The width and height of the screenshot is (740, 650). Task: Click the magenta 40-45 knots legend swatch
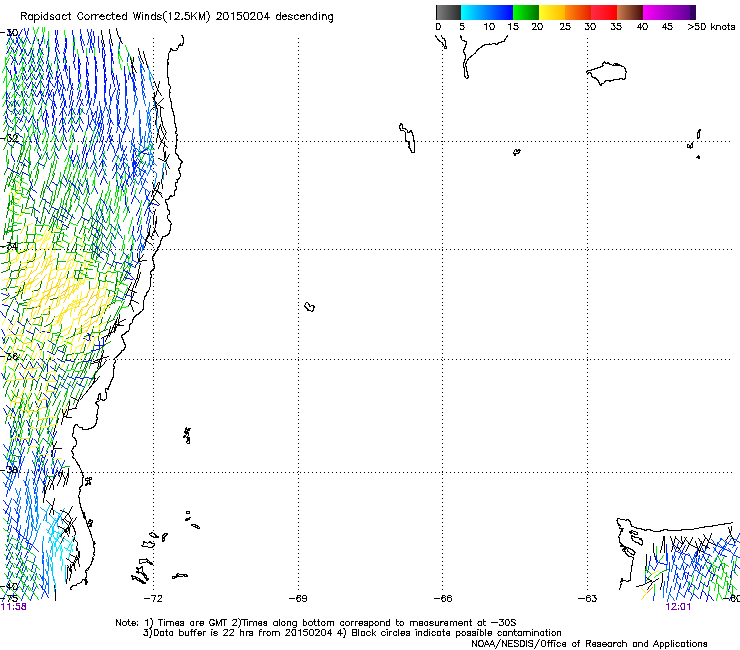656,12
